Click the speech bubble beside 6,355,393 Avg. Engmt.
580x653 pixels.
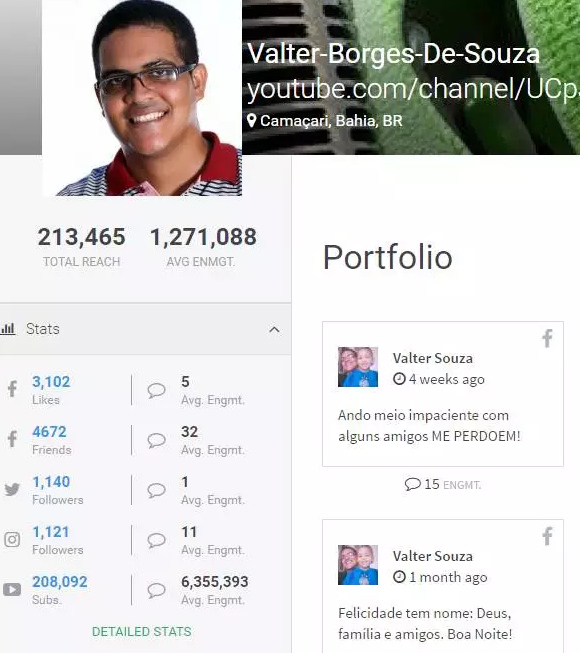156,590
